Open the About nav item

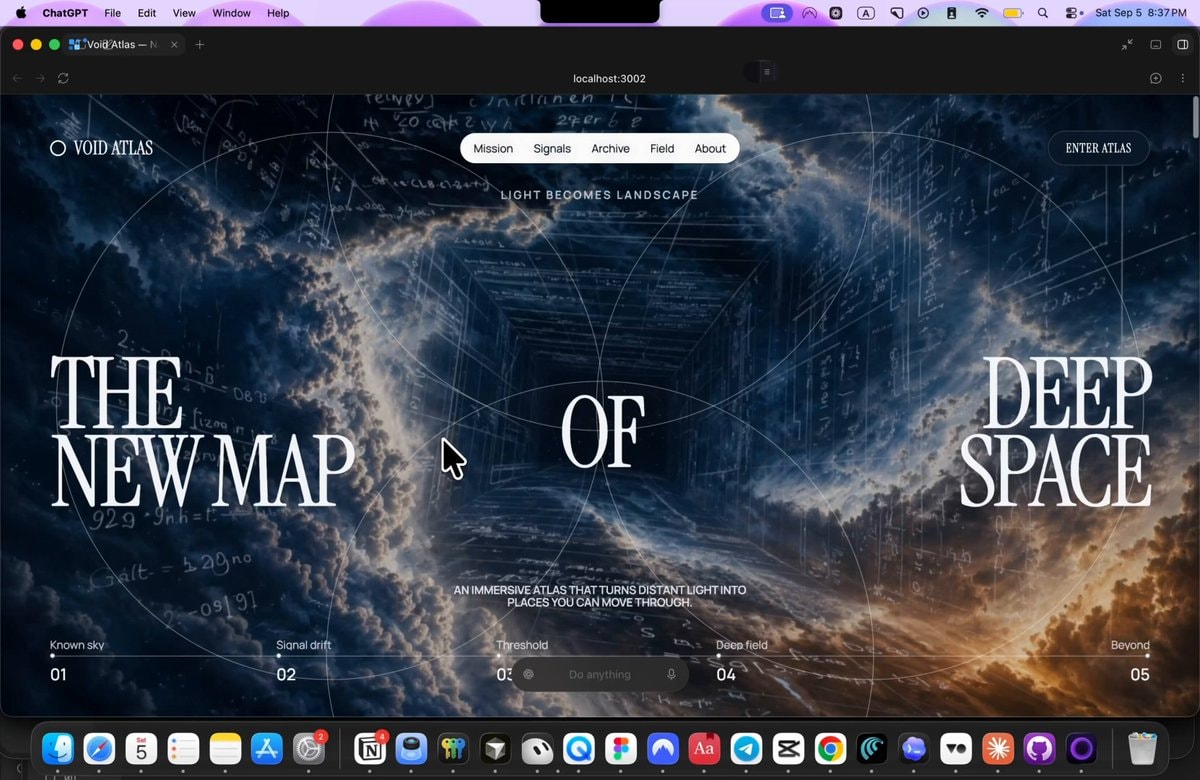click(x=710, y=149)
